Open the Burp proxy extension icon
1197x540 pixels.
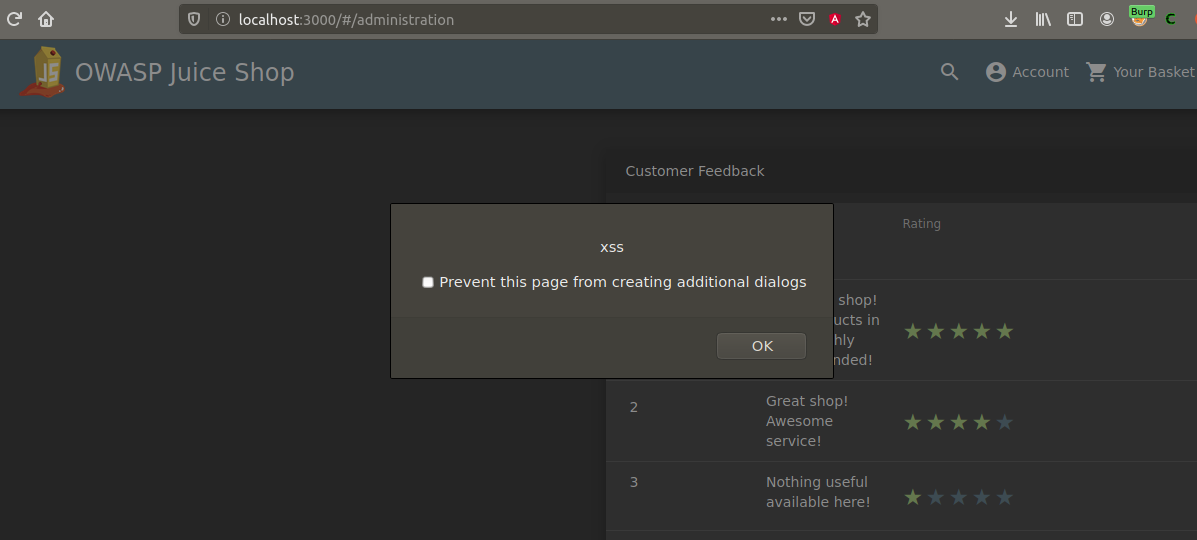click(1140, 17)
